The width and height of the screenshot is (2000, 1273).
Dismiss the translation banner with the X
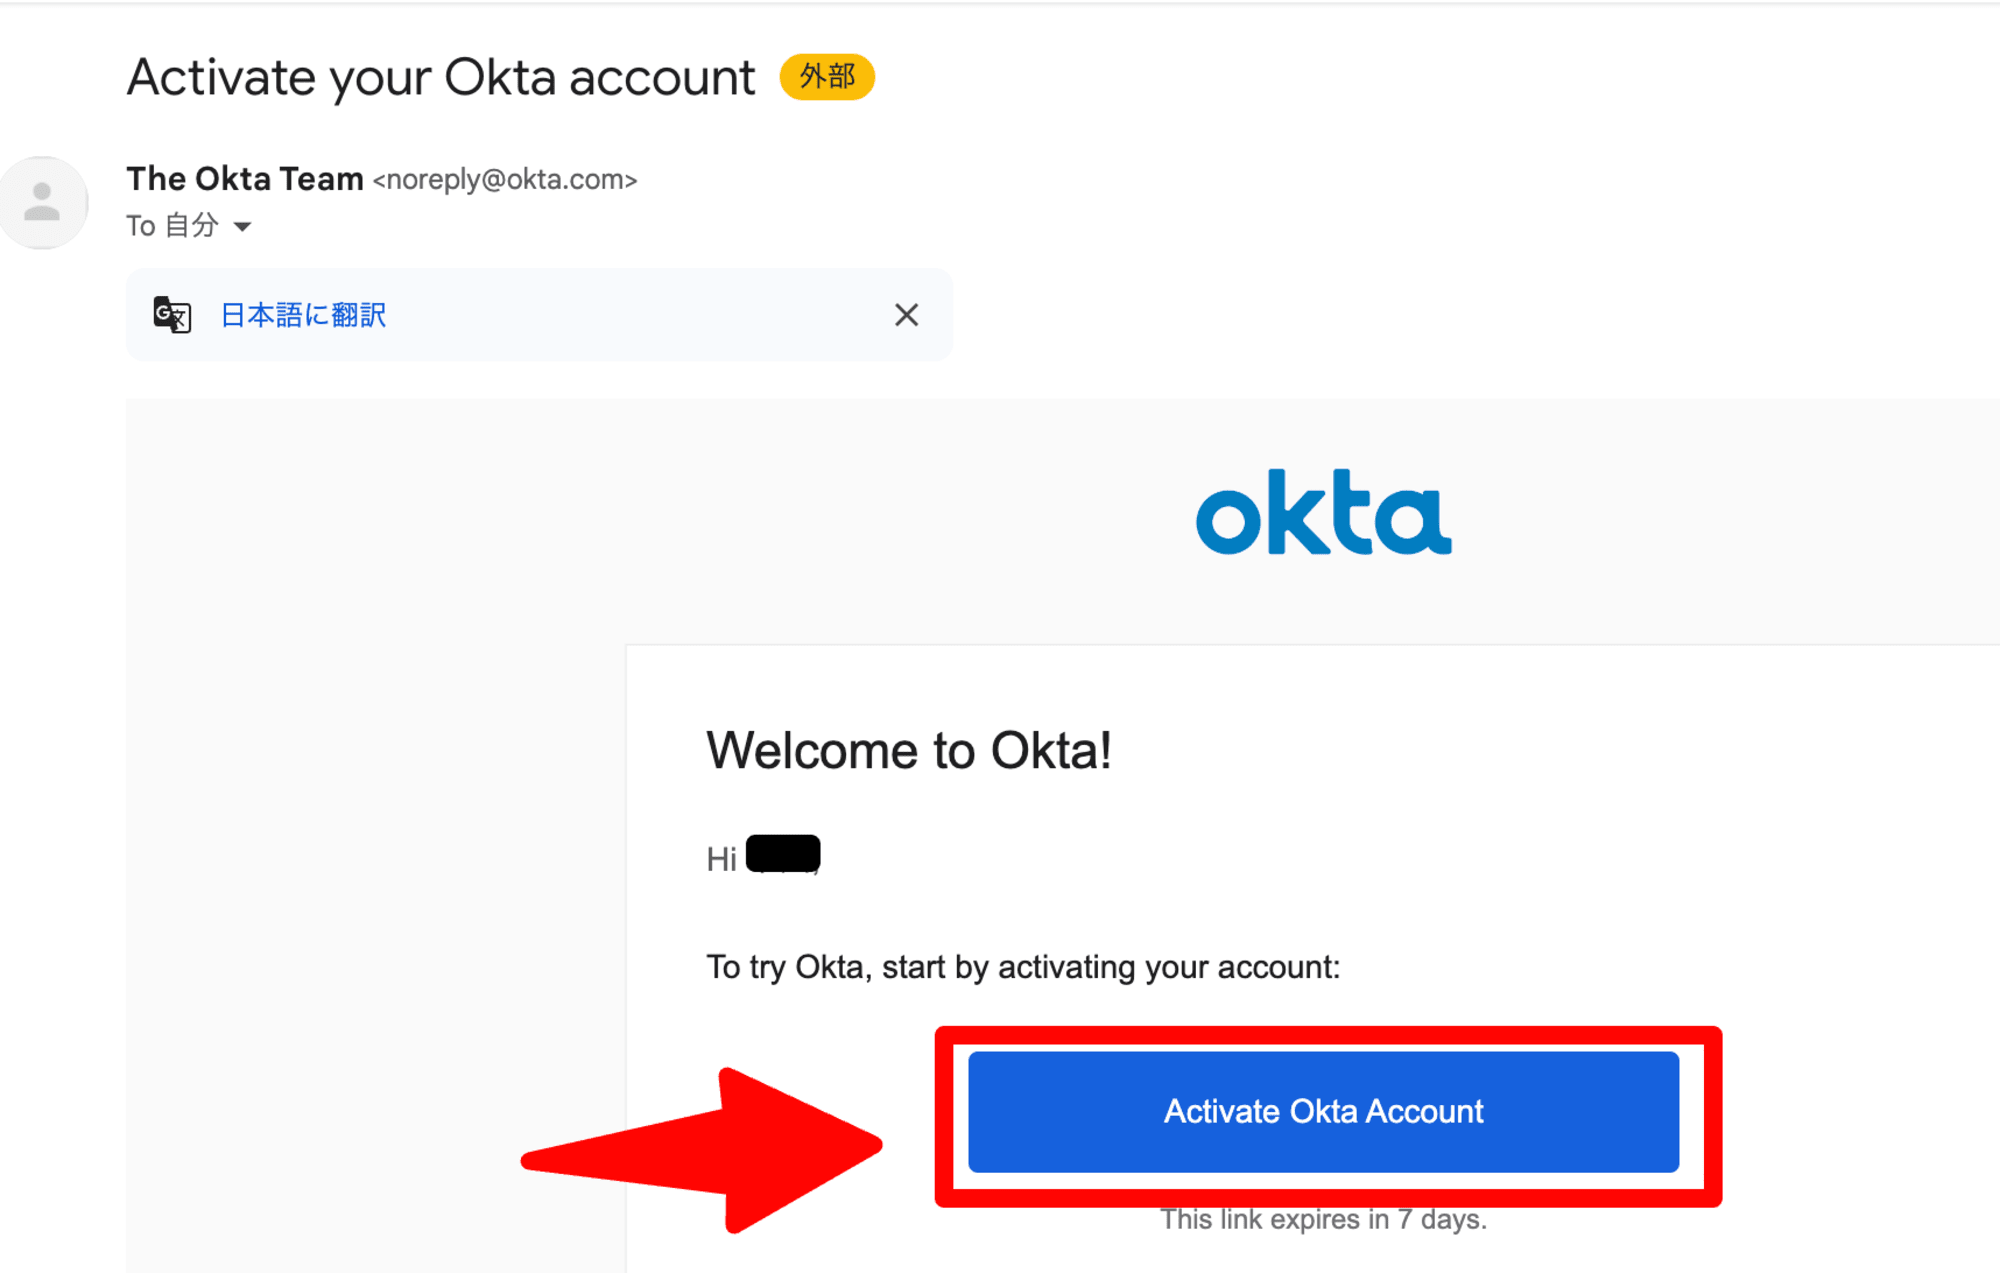pos(906,315)
